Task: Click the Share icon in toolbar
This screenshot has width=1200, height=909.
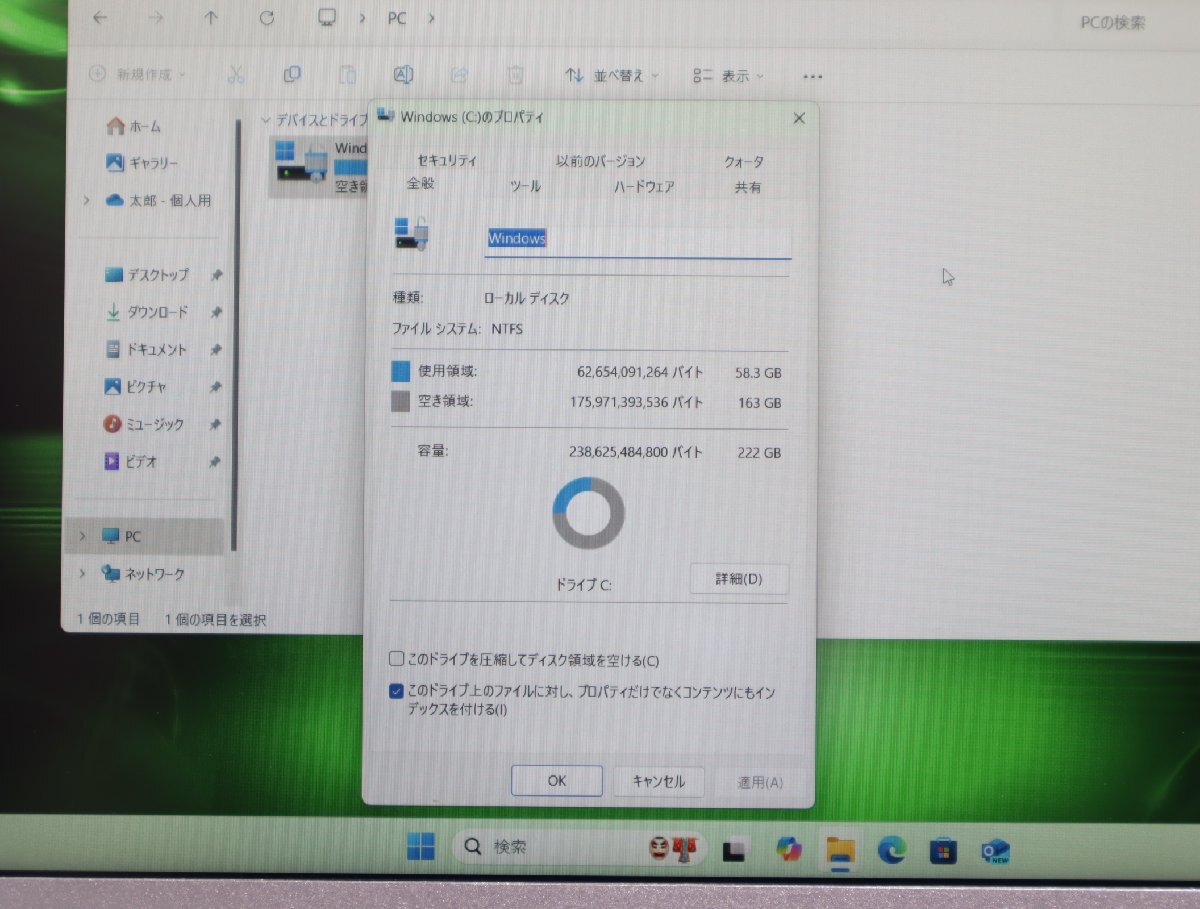Action: coord(459,75)
